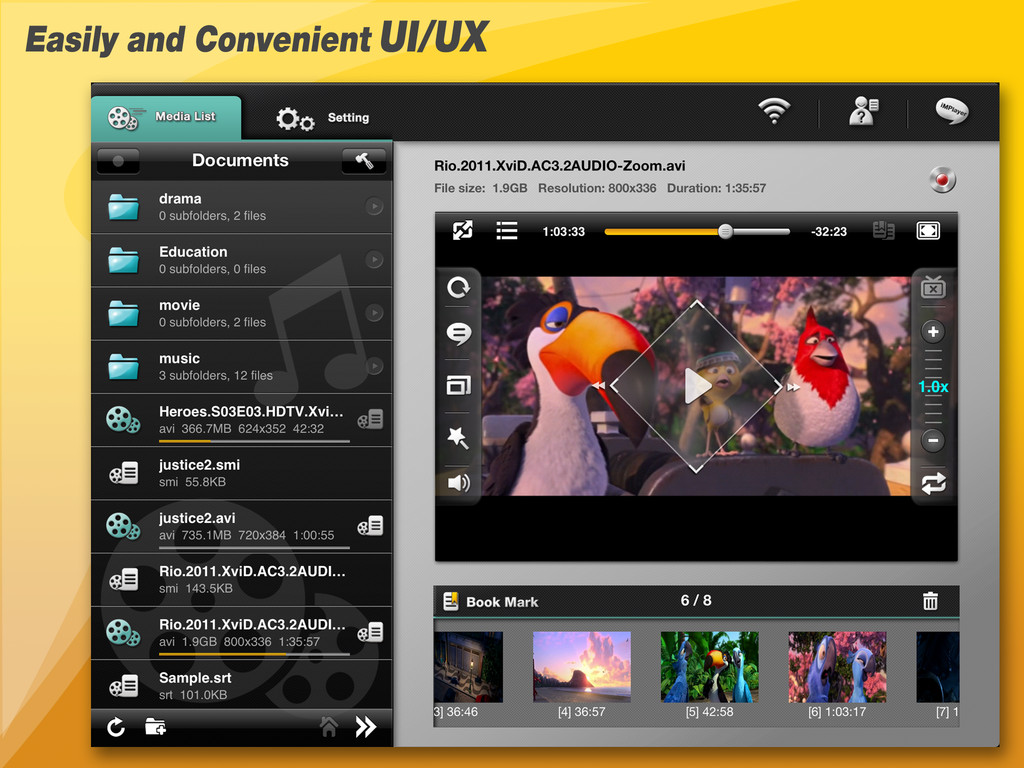The width and height of the screenshot is (1024, 768).
Task: Tap the Wi-Fi transfer icon
Action: coord(774,111)
